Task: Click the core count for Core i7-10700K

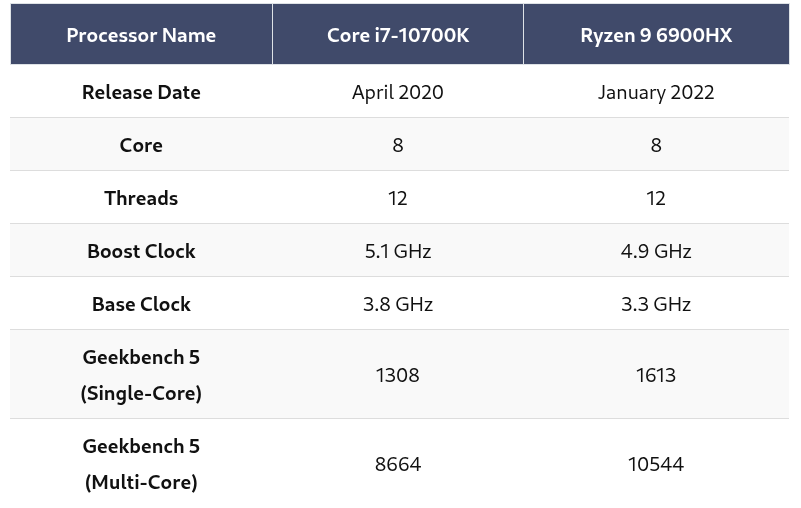Action: [x=398, y=145]
